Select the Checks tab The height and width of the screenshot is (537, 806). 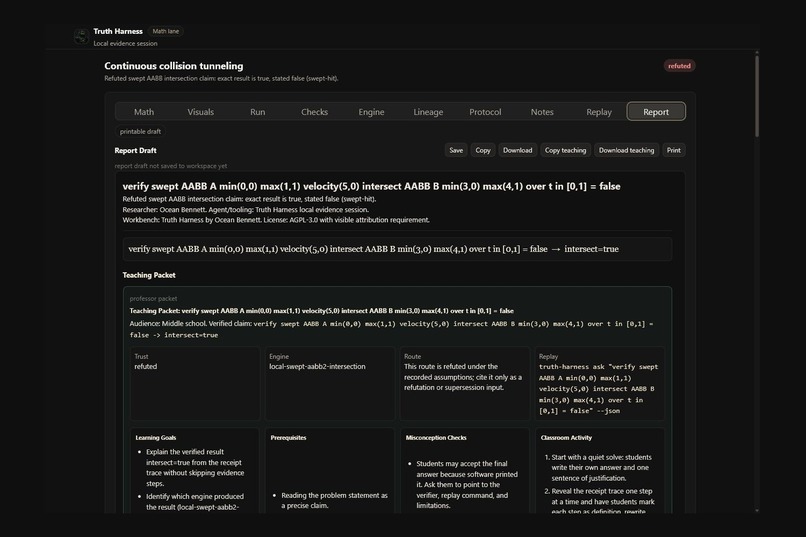tap(315, 112)
